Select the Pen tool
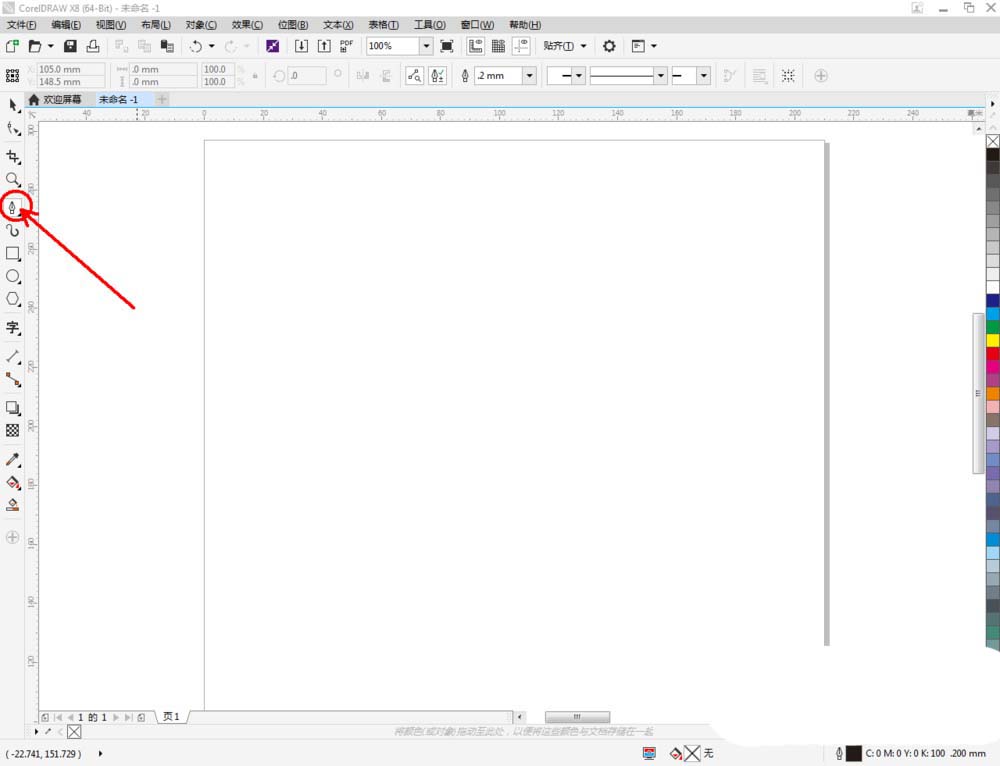The image size is (1000, 766). pyautogui.click(x=12, y=207)
